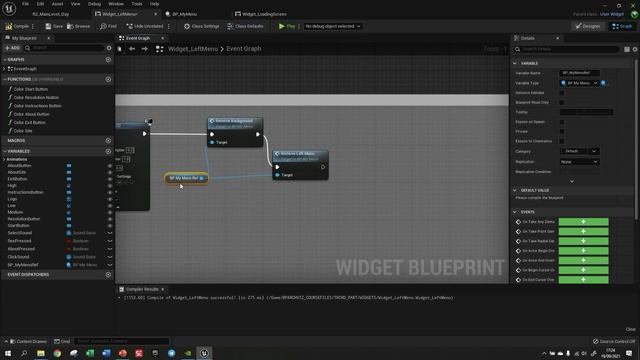640x360 pixels.
Task: Add new event dispatcher with plus icon
Action: pyautogui.click(x=108, y=275)
